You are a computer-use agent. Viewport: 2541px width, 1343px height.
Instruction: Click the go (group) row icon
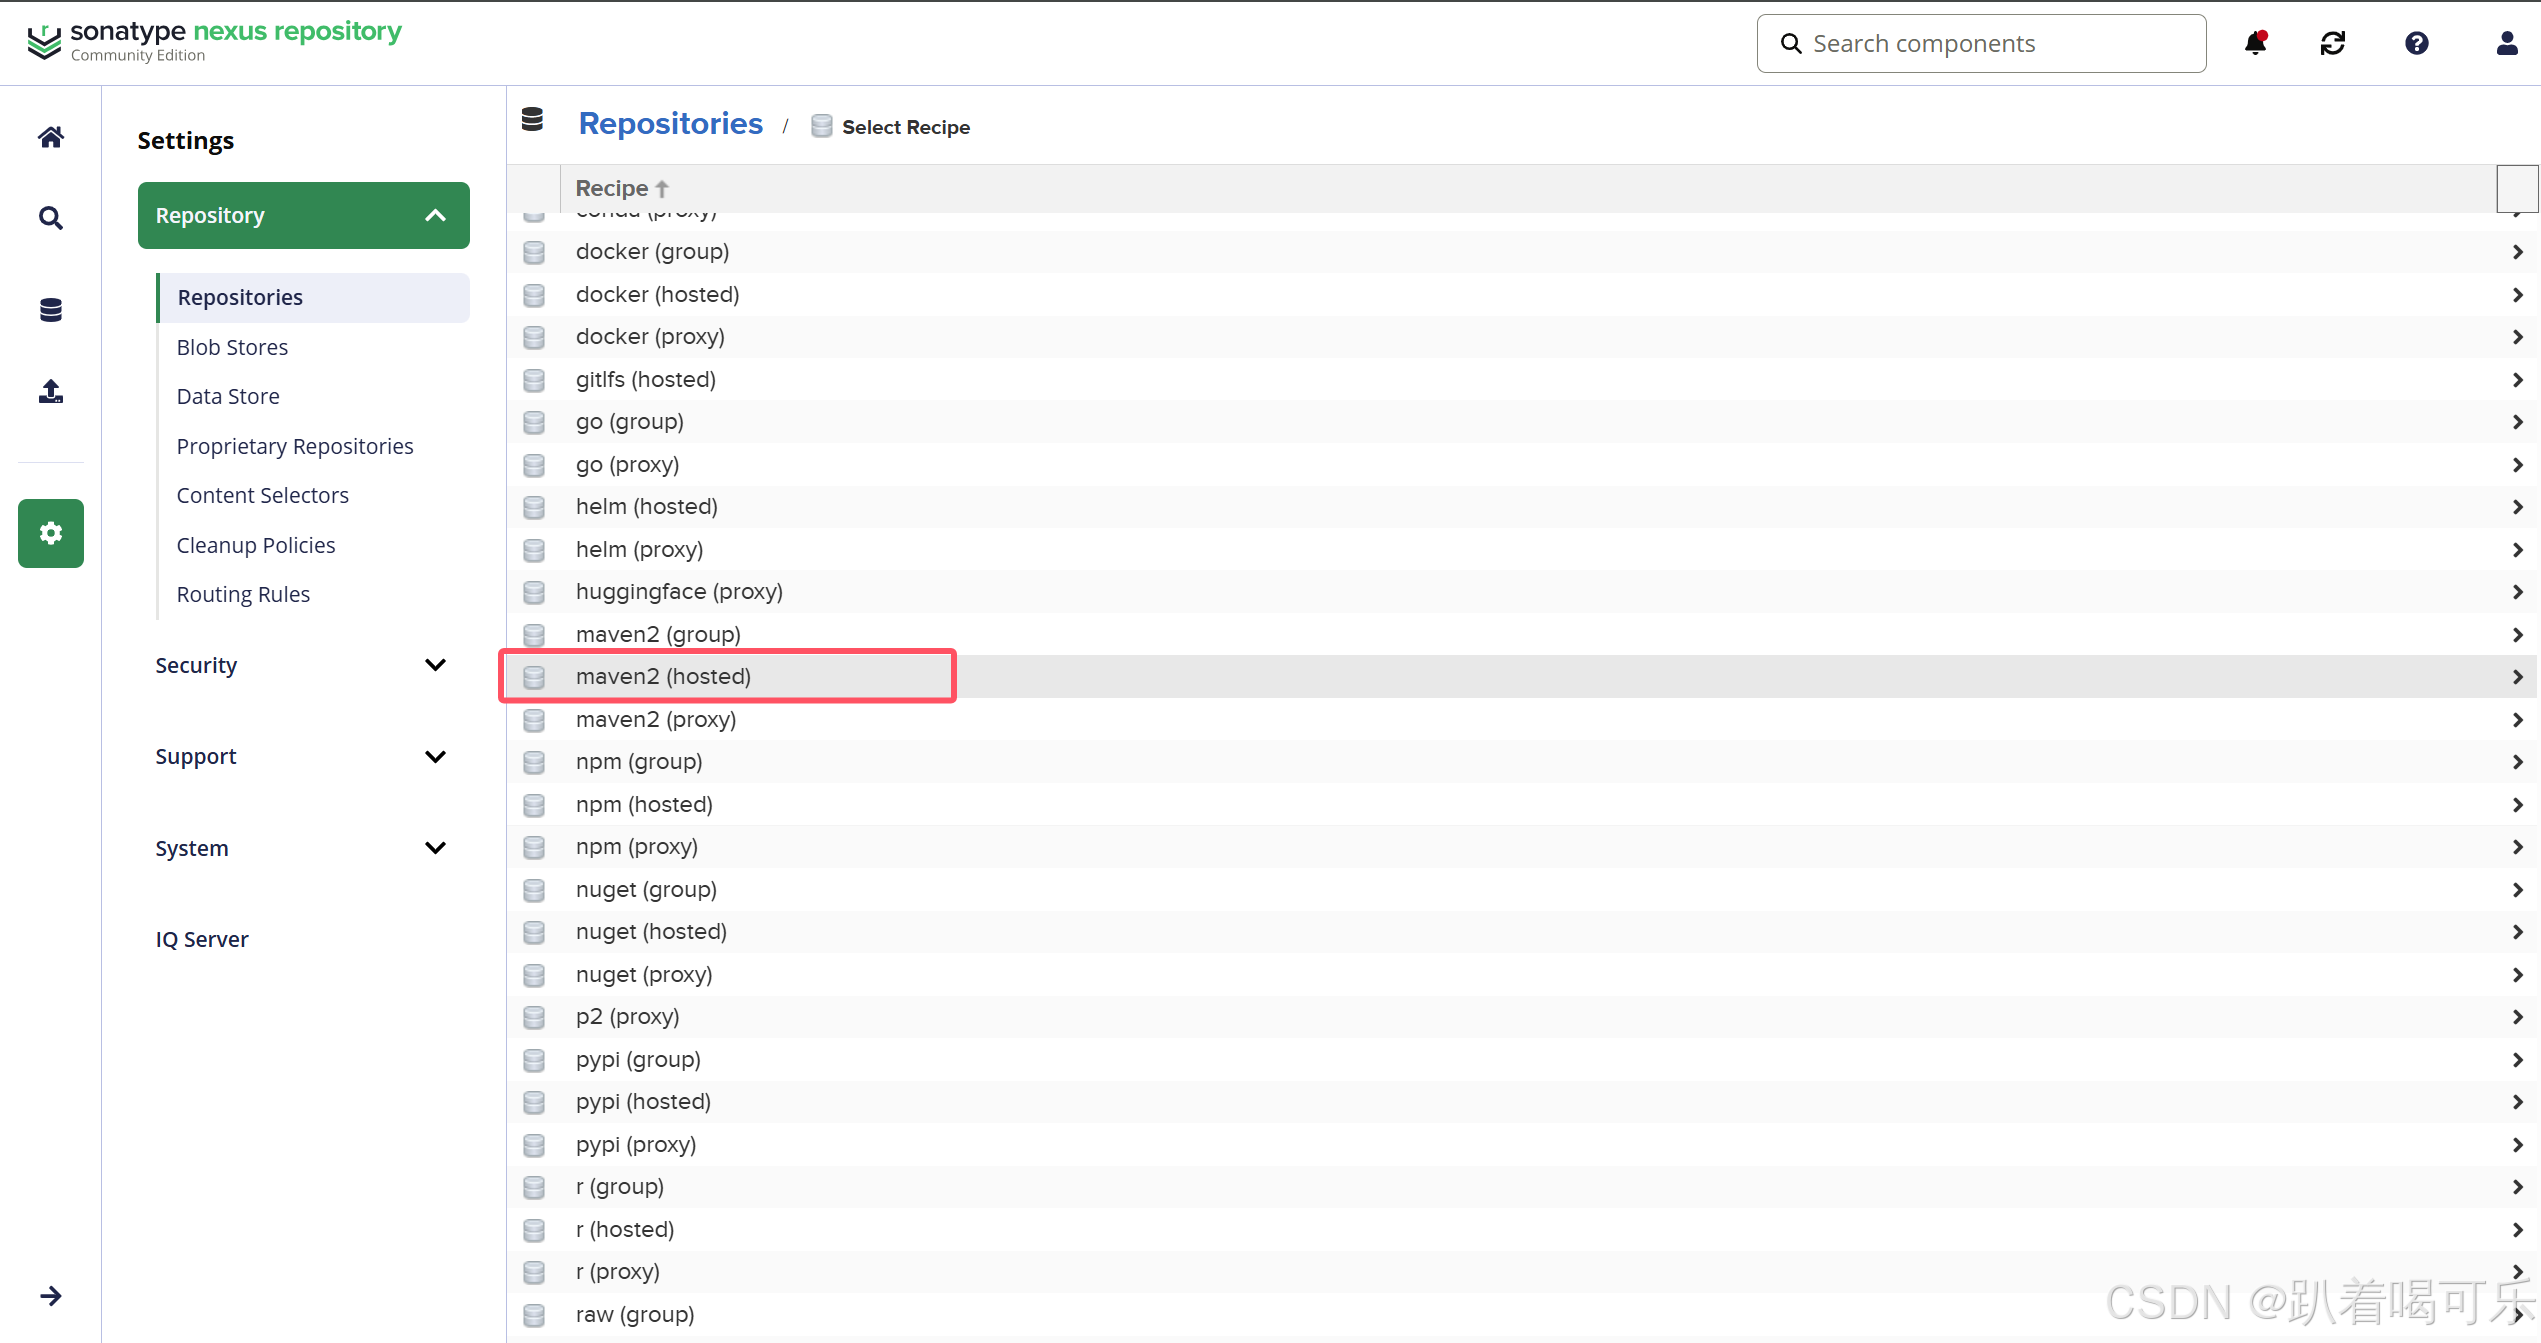point(534,422)
